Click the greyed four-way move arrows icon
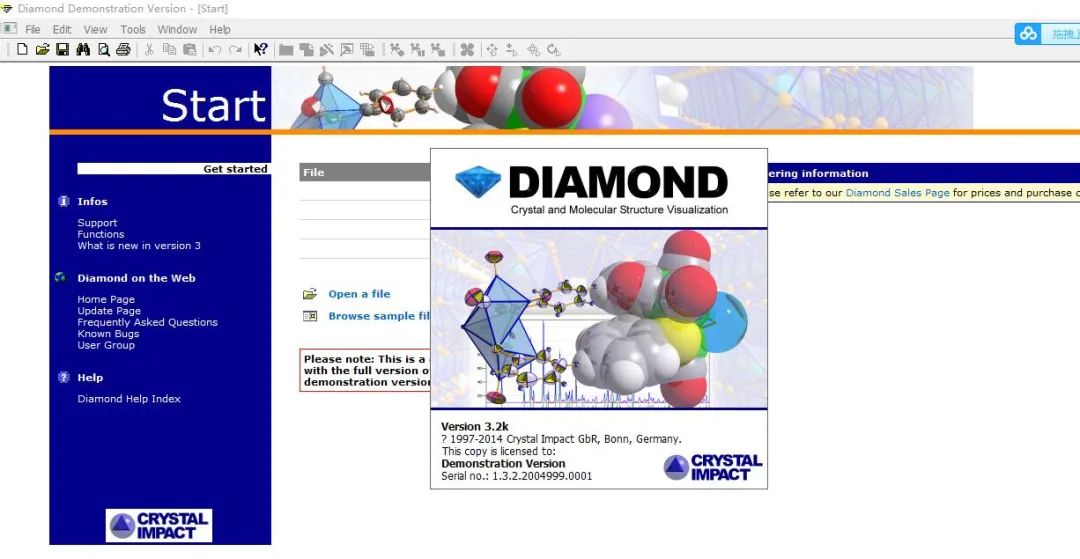This screenshot has height=559, width=1080. [492, 50]
